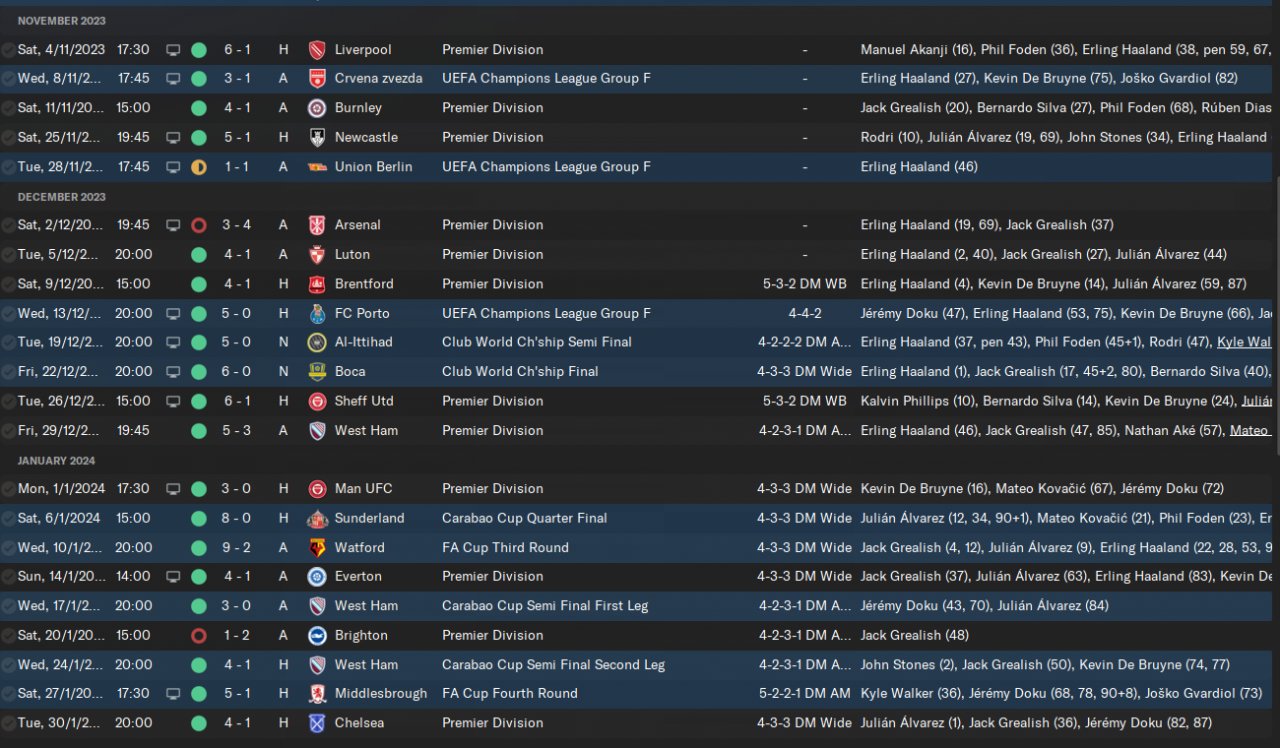
Task: Toggle the check circle on the Chelsea row
Action: [8, 723]
